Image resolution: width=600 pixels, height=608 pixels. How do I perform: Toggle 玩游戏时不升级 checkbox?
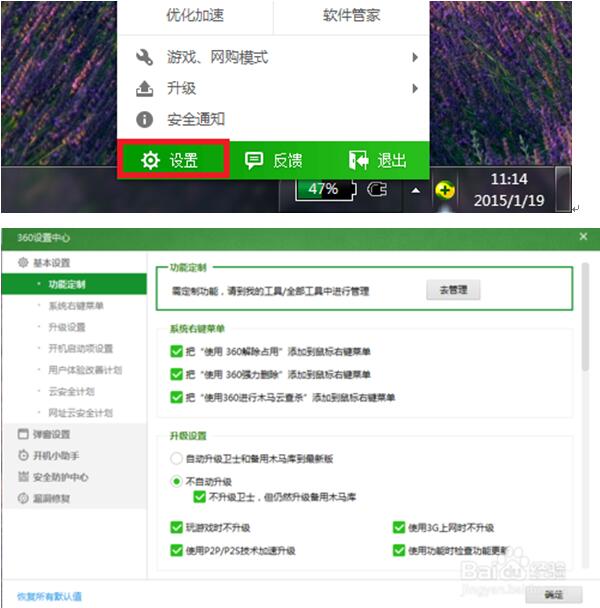176,527
